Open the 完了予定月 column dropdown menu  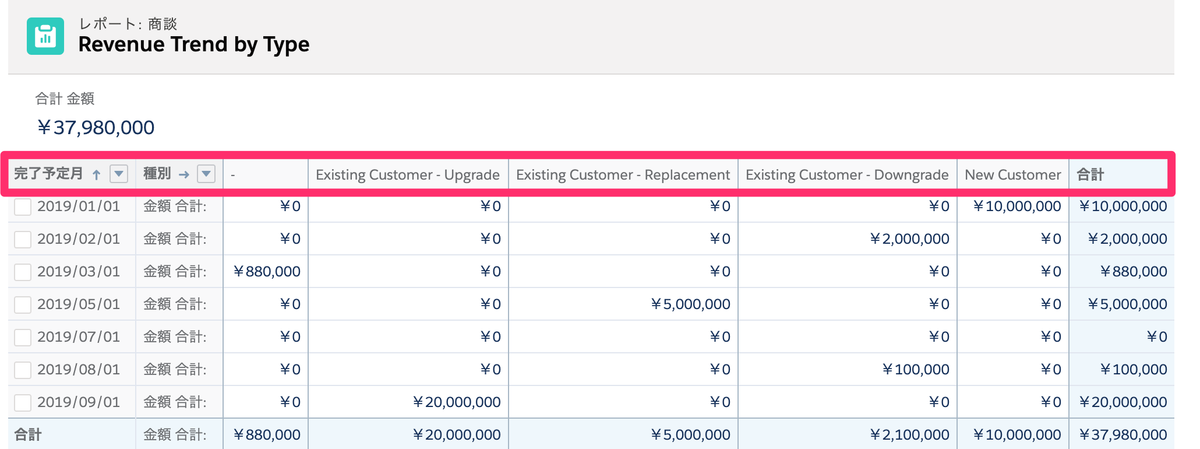point(119,174)
